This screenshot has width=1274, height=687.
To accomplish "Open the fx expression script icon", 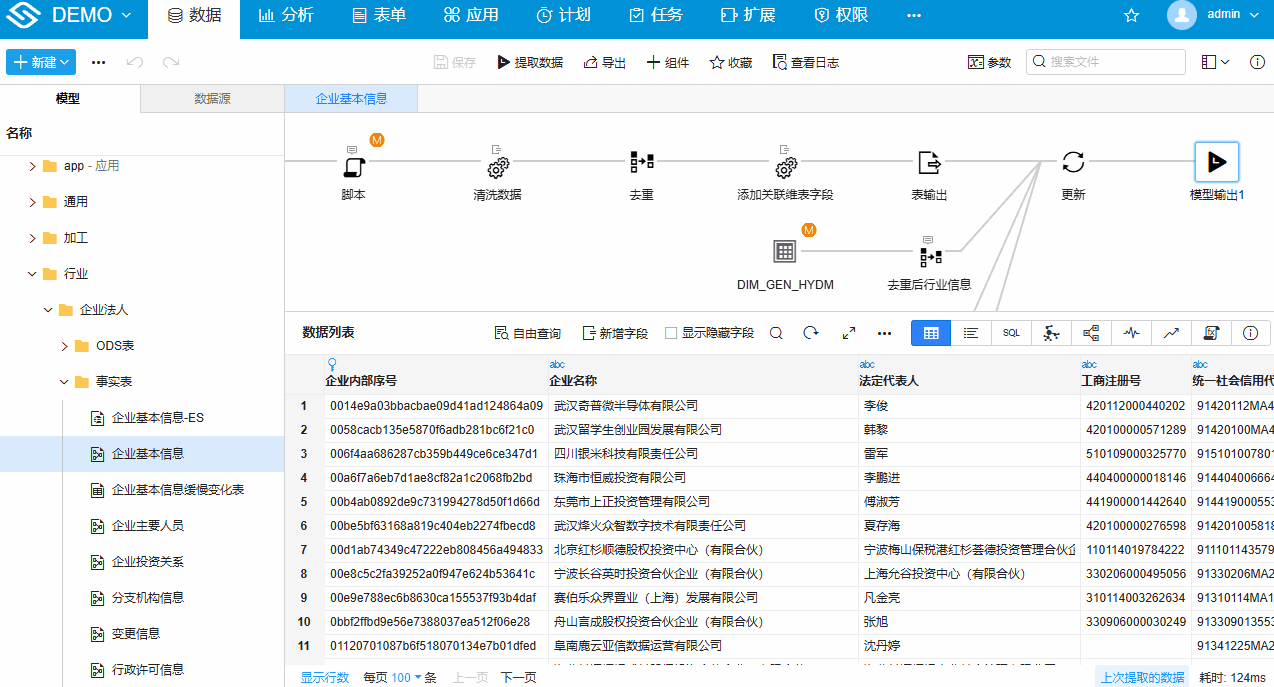I will (x=1211, y=332).
